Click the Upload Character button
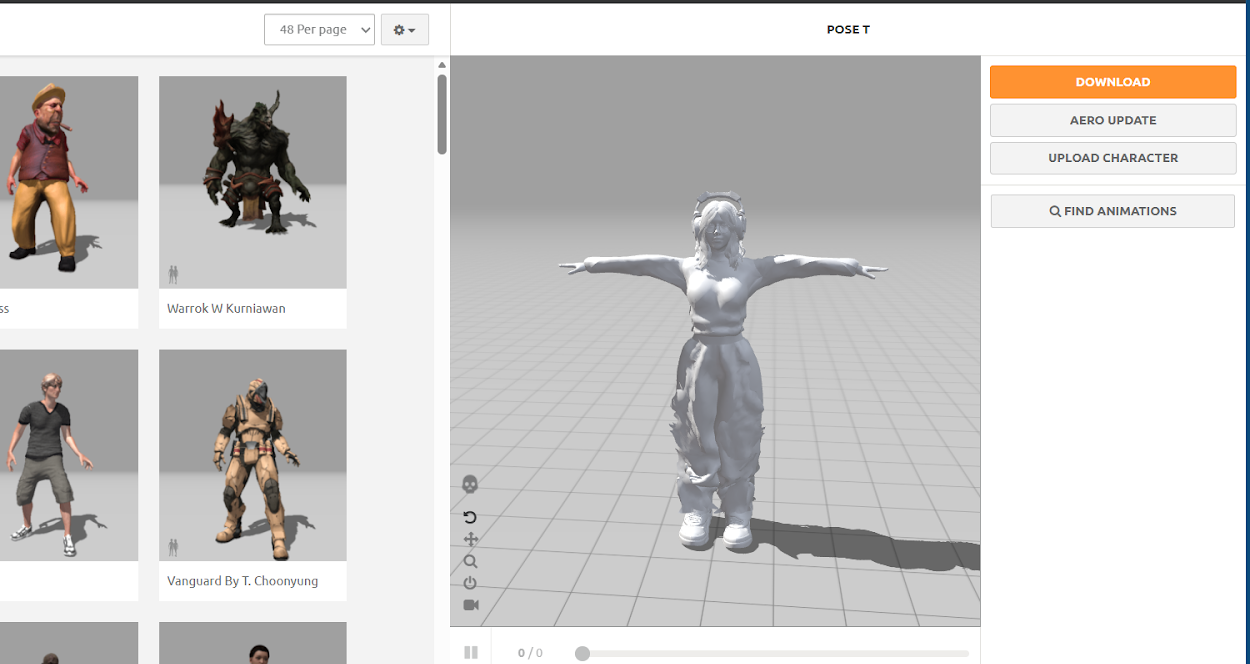This screenshot has width=1250, height=664. click(1113, 158)
